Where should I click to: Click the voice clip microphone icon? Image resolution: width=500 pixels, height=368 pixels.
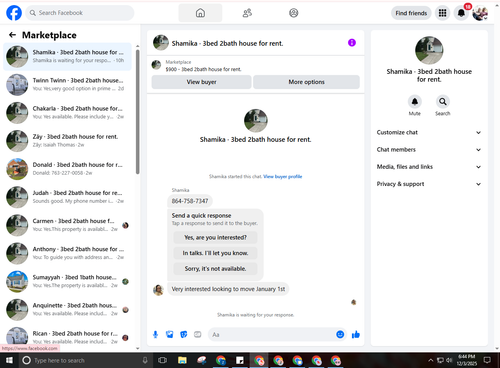pyautogui.click(x=155, y=334)
